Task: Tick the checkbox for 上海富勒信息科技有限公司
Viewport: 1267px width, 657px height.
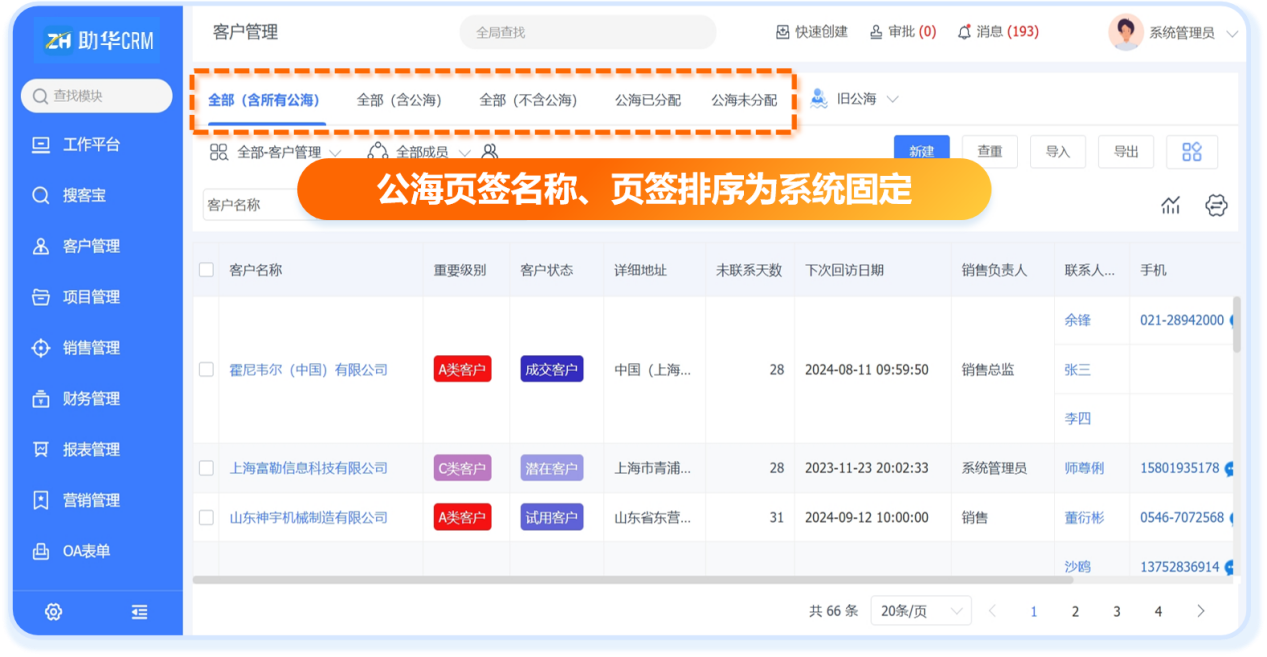Action: coord(206,468)
